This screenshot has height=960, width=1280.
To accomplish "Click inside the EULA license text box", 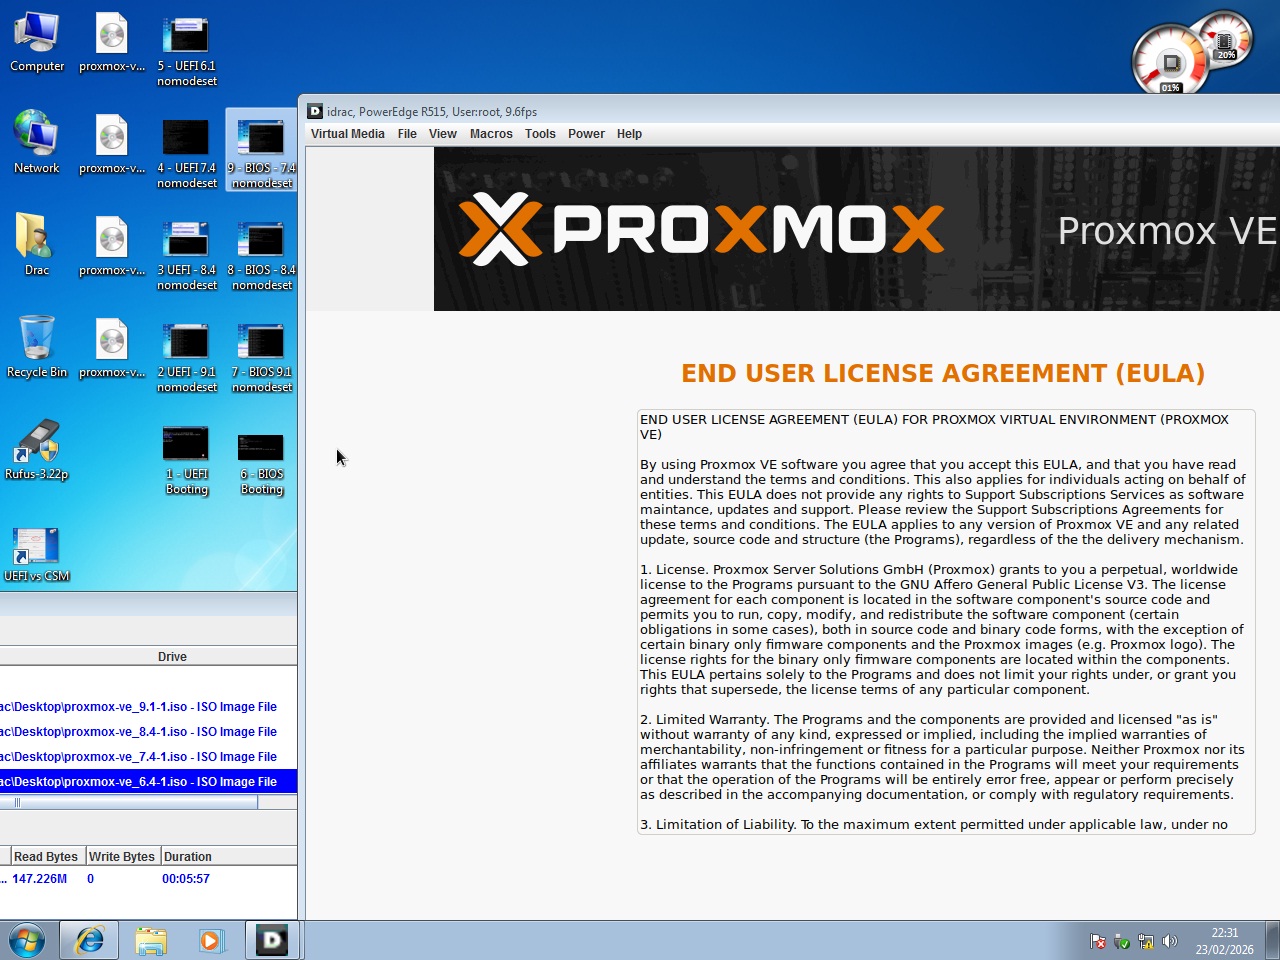I will (946, 622).
